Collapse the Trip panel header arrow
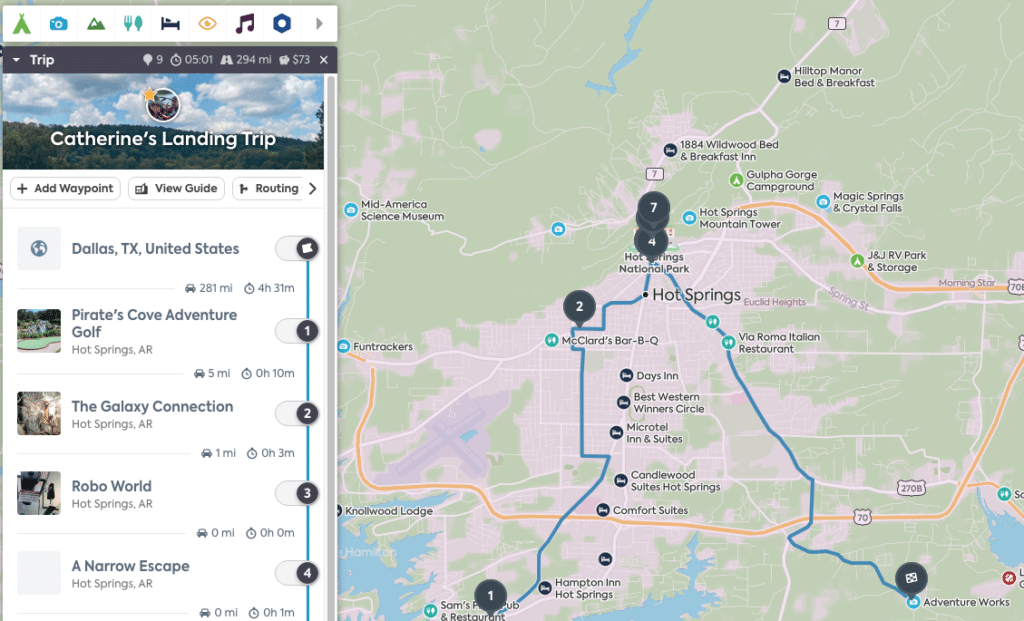 16,60
